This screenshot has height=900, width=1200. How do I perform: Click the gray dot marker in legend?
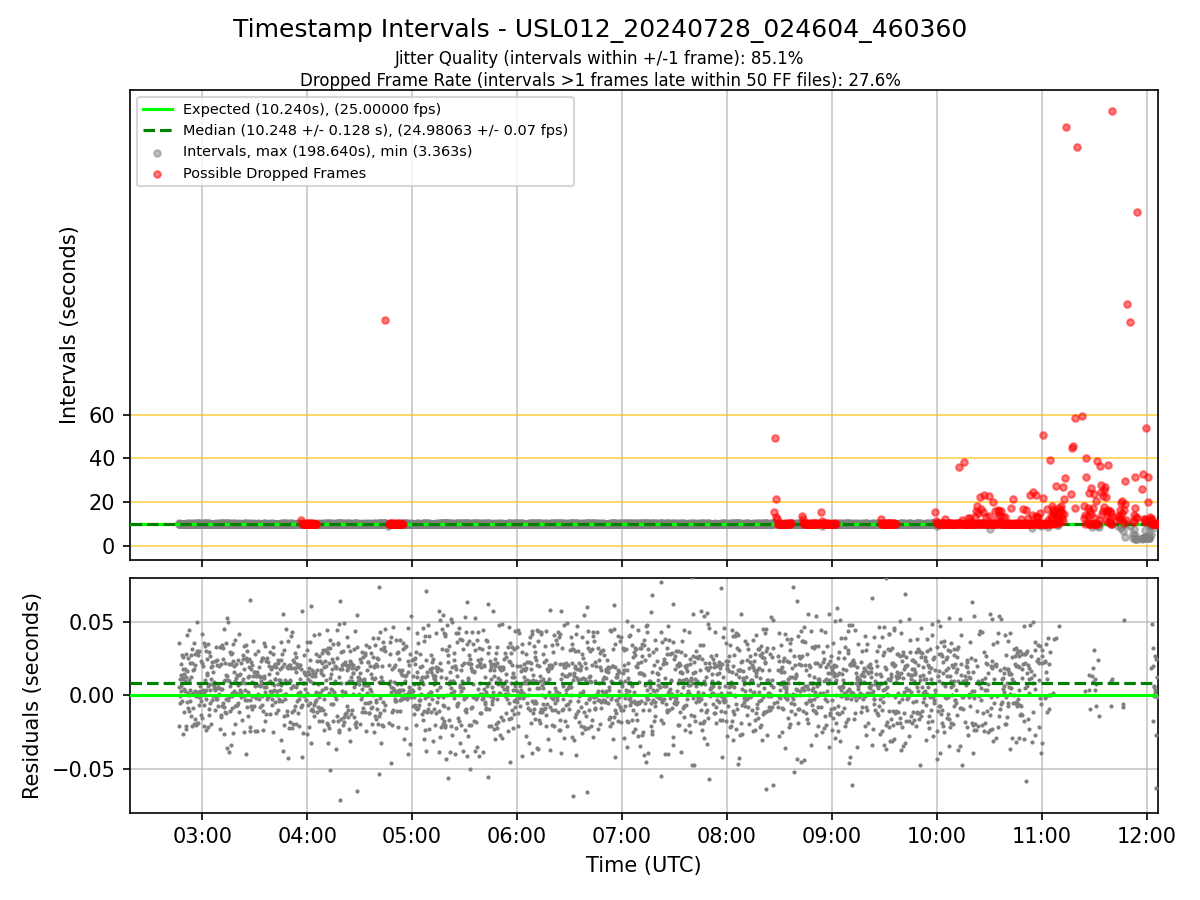click(x=158, y=152)
